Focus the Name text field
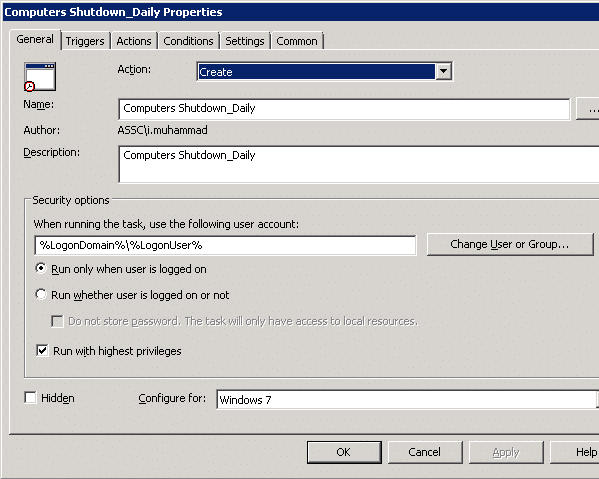The image size is (599, 479). click(344, 109)
